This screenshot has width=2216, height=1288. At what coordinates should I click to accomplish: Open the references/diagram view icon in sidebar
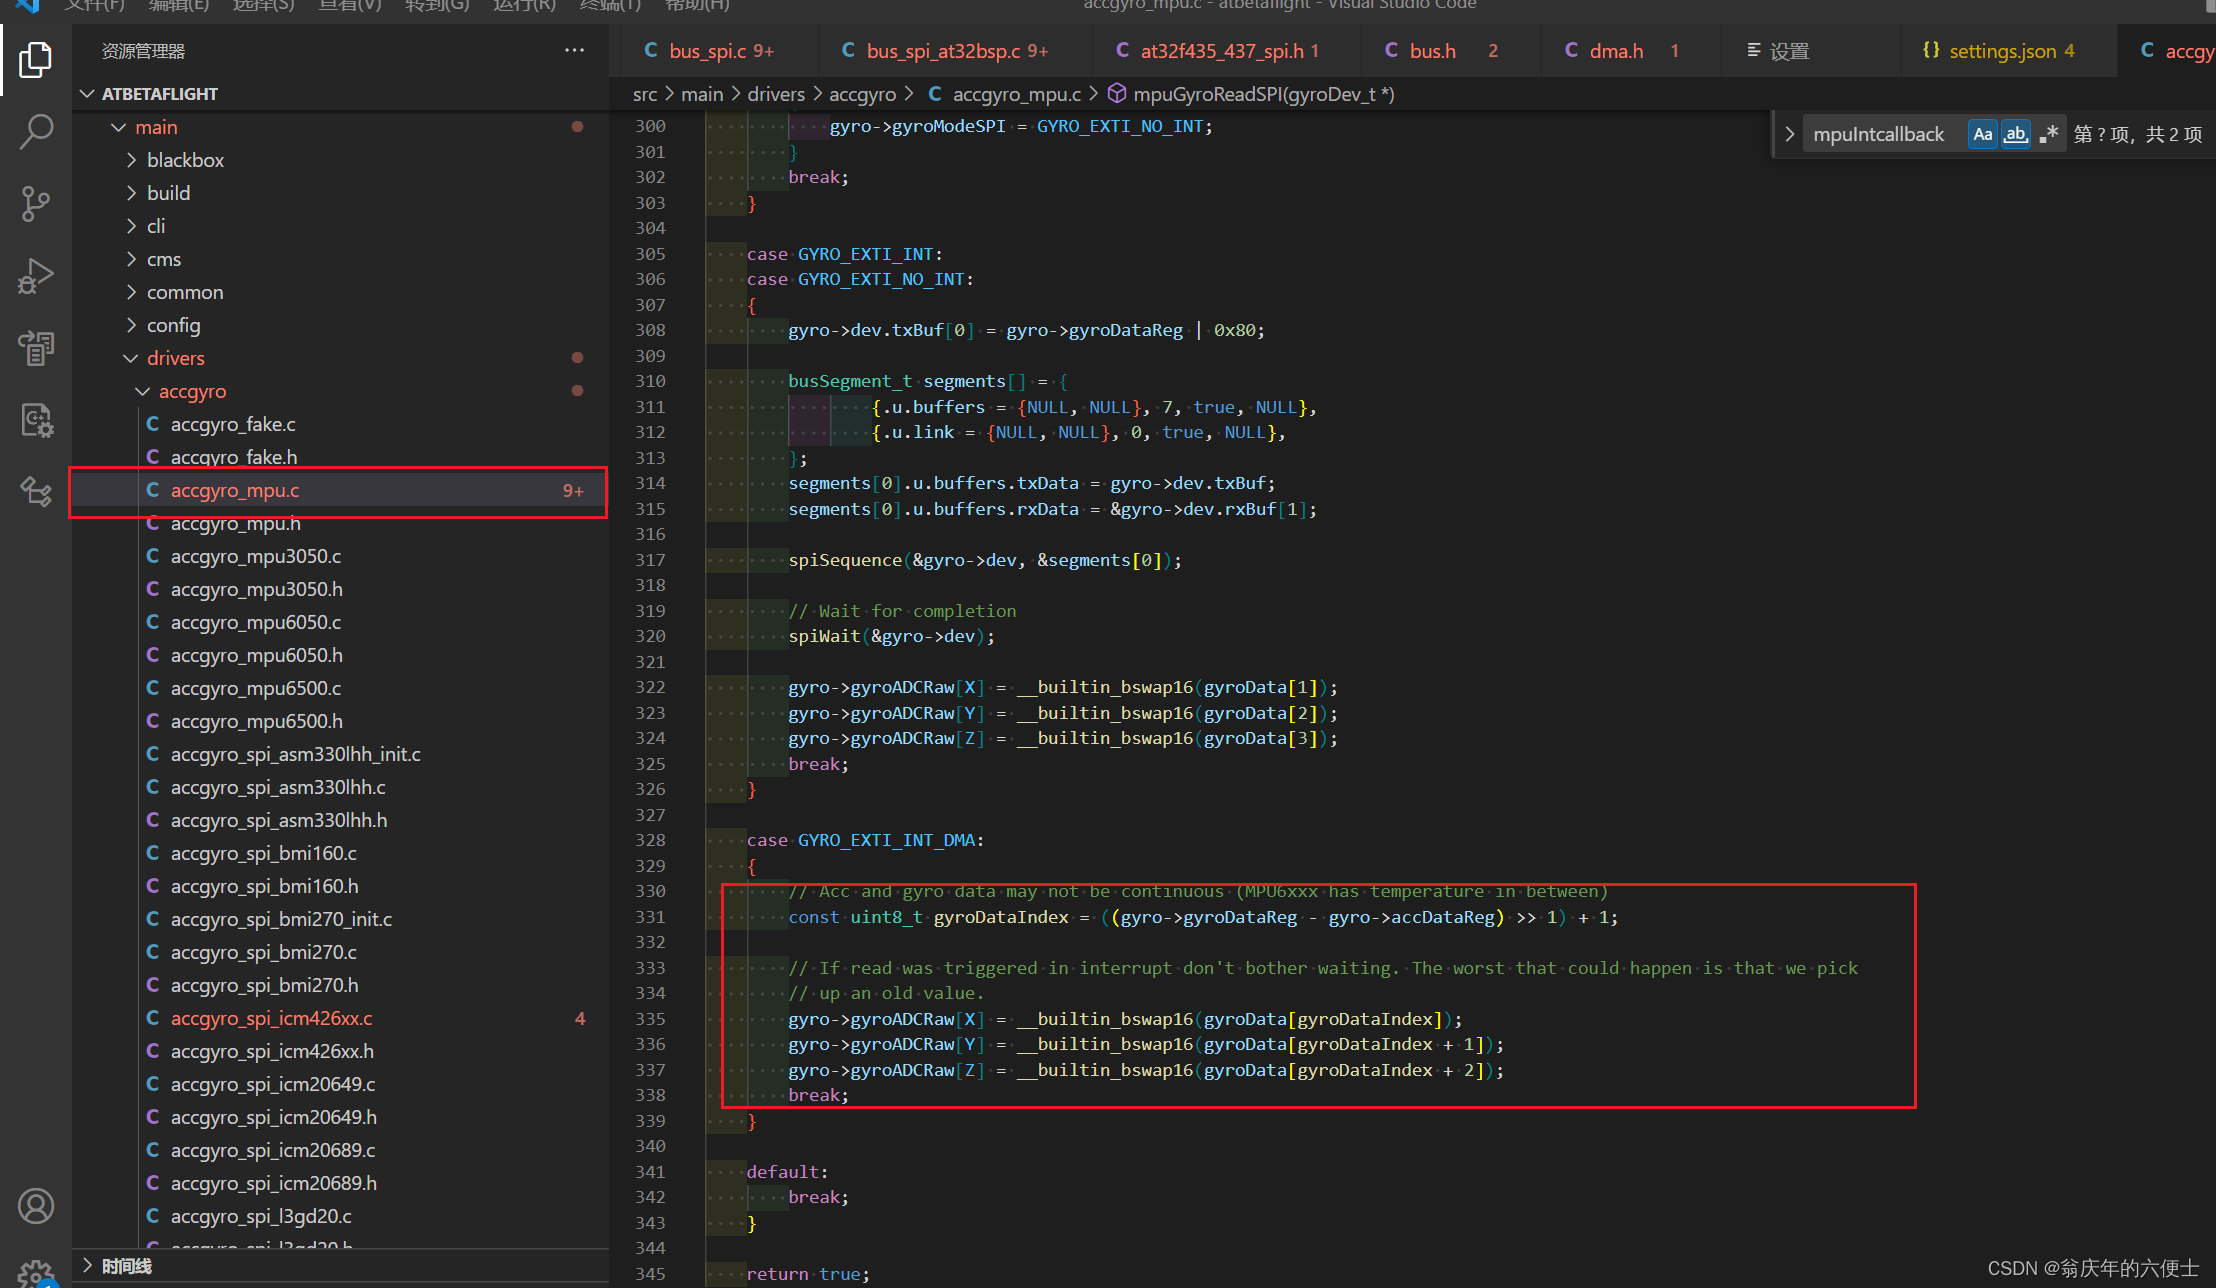[36, 492]
